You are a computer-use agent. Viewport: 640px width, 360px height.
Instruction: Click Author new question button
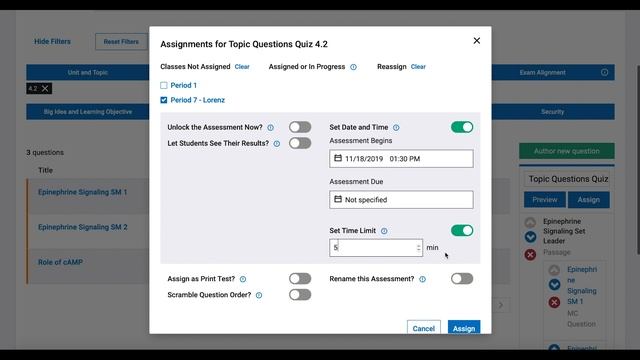tap(567, 151)
